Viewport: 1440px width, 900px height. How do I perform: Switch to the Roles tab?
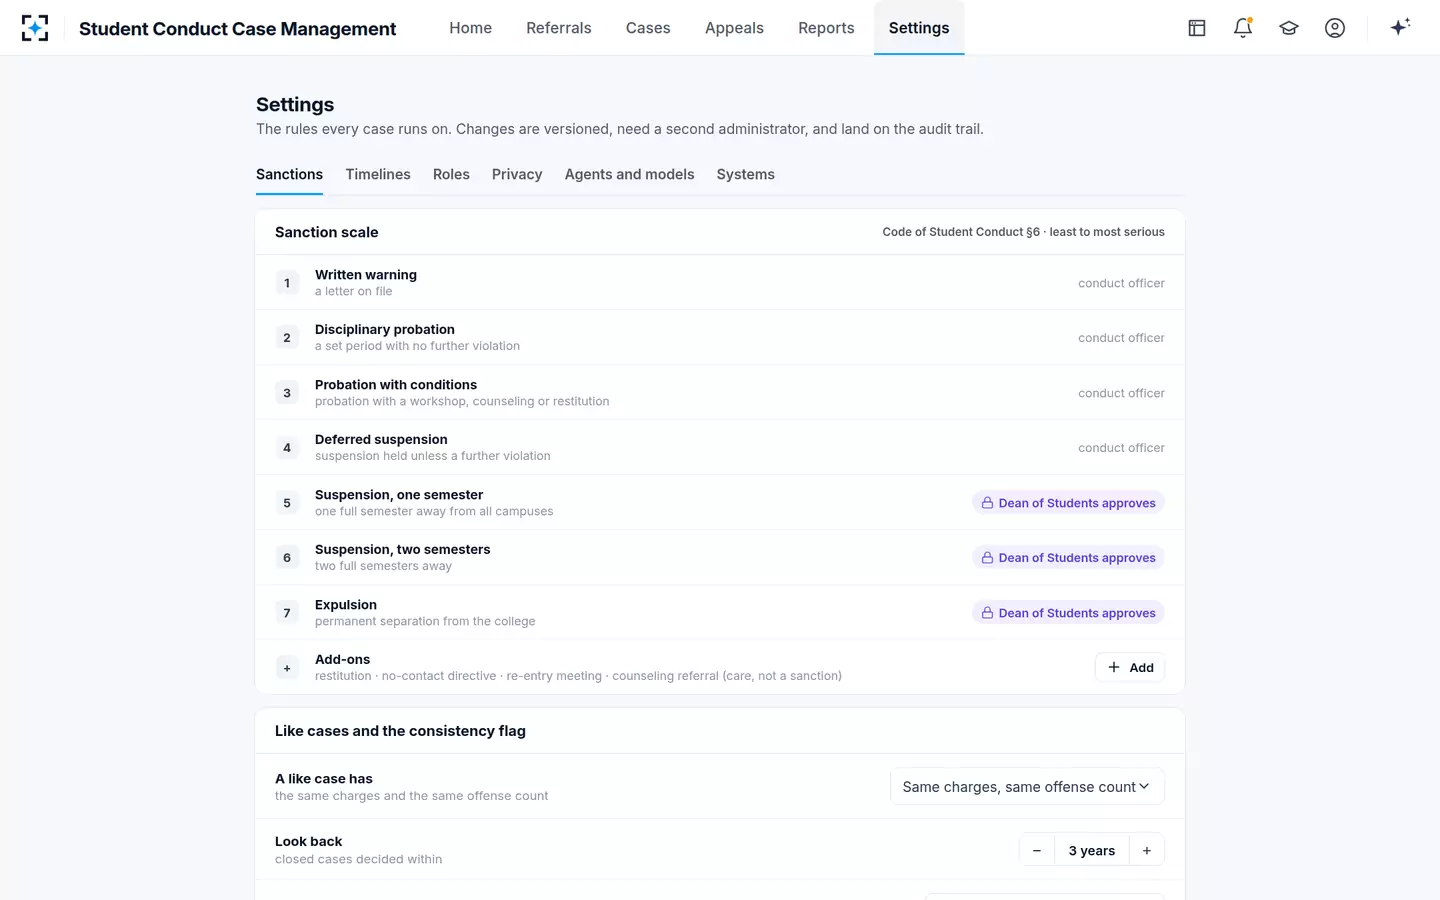tap(451, 174)
